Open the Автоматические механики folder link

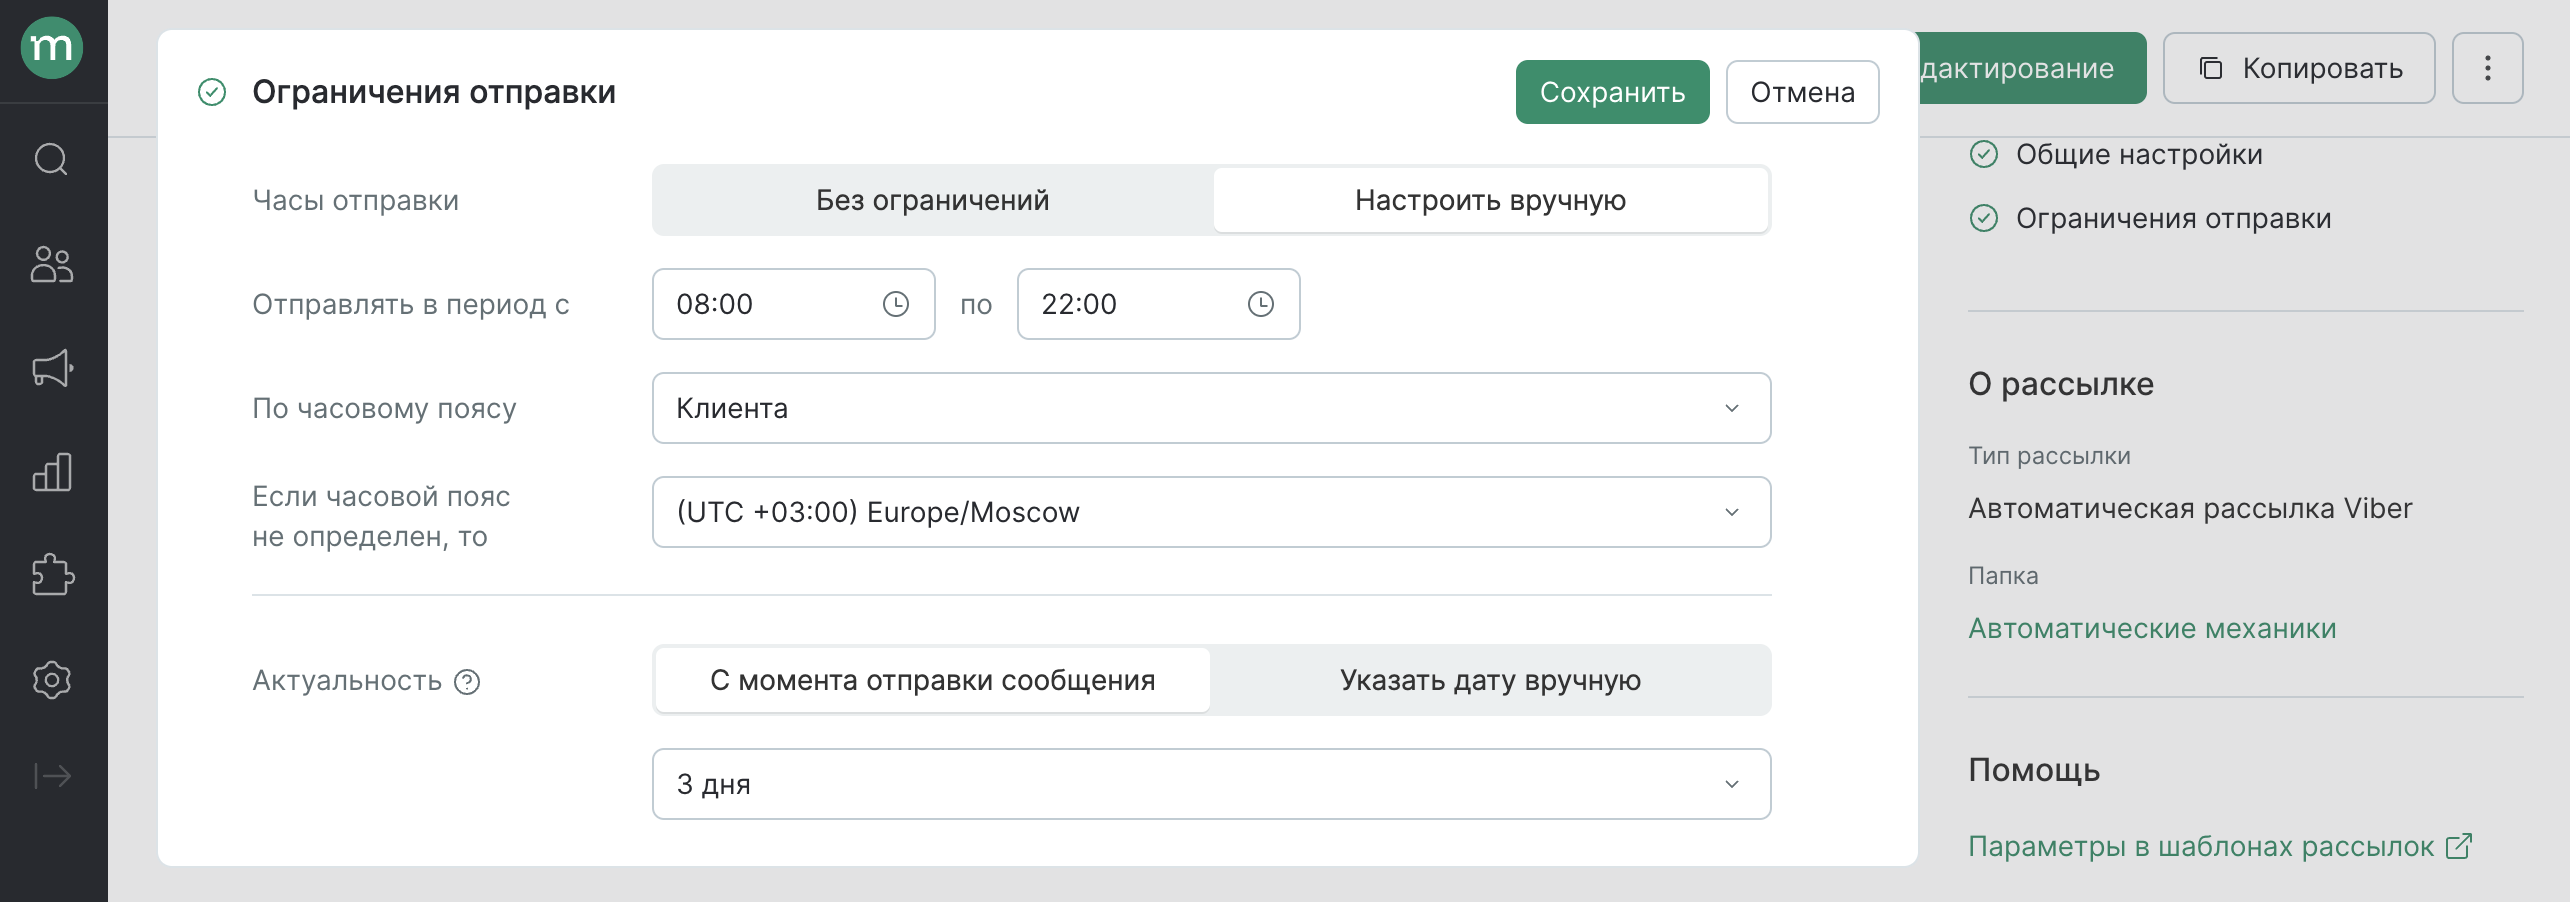pyautogui.click(x=2152, y=628)
